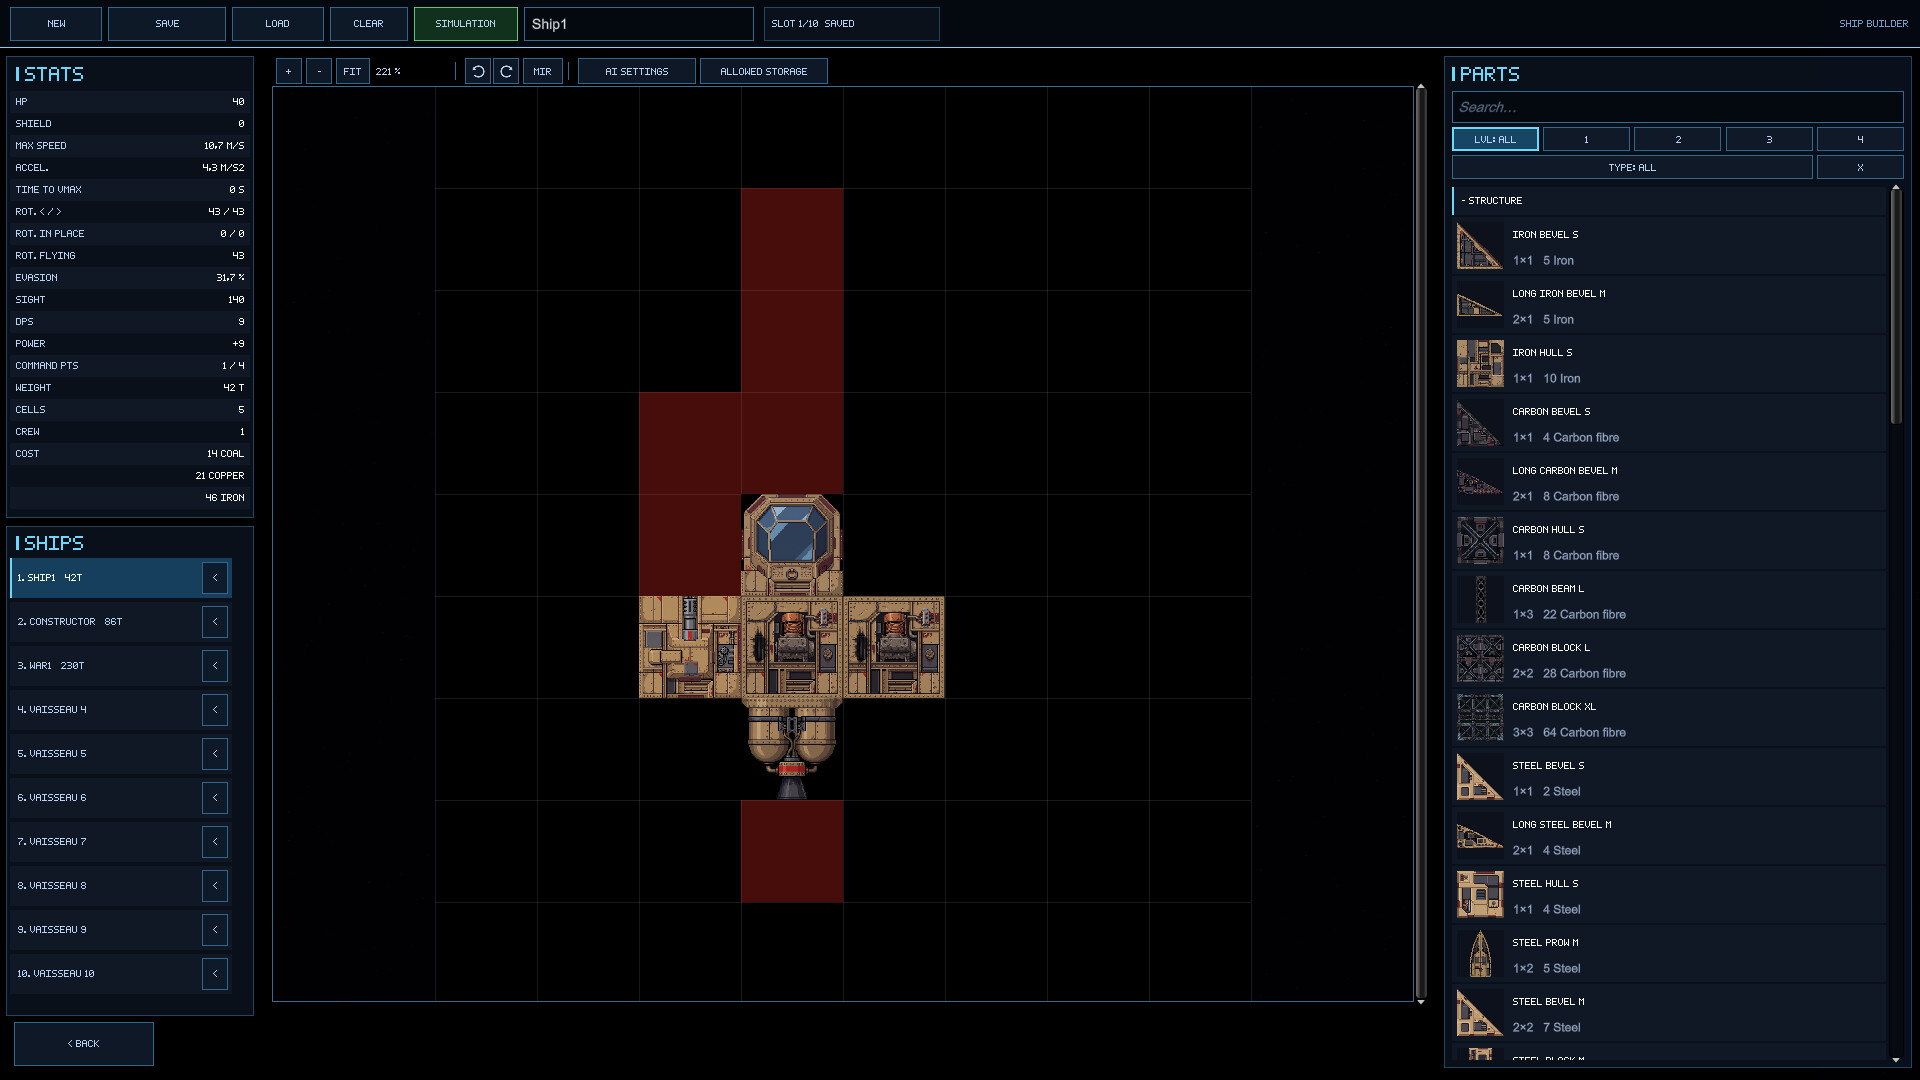The width and height of the screenshot is (1920, 1080).
Task: Select the Iron Hull S part icon
Action: point(1480,364)
